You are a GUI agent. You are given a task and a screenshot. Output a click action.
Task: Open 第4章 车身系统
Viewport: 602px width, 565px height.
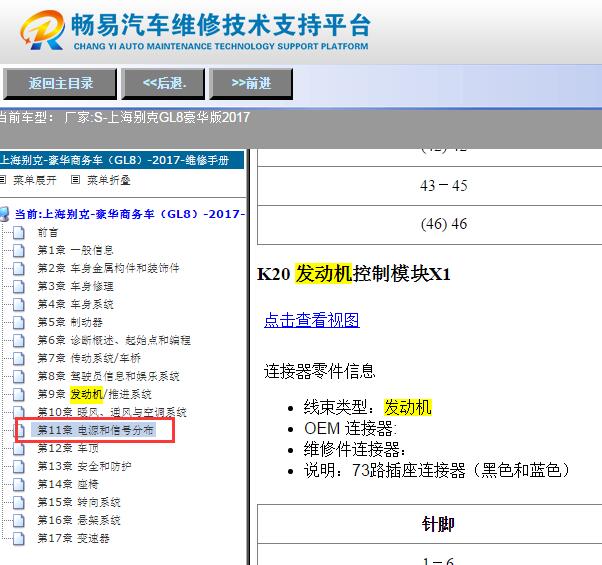point(75,304)
